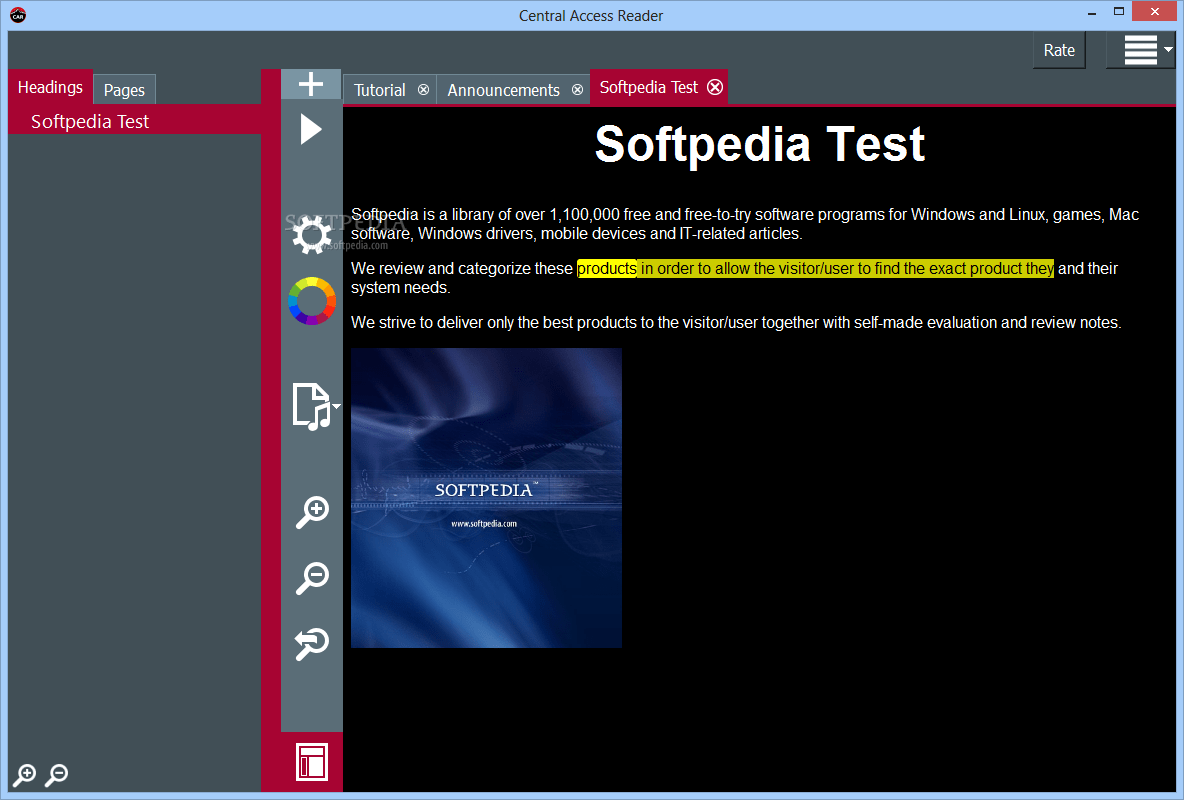Open the hamburger menu dropdown arrow
This screenshot has width=1184, height=800.
coord(1168,49)
